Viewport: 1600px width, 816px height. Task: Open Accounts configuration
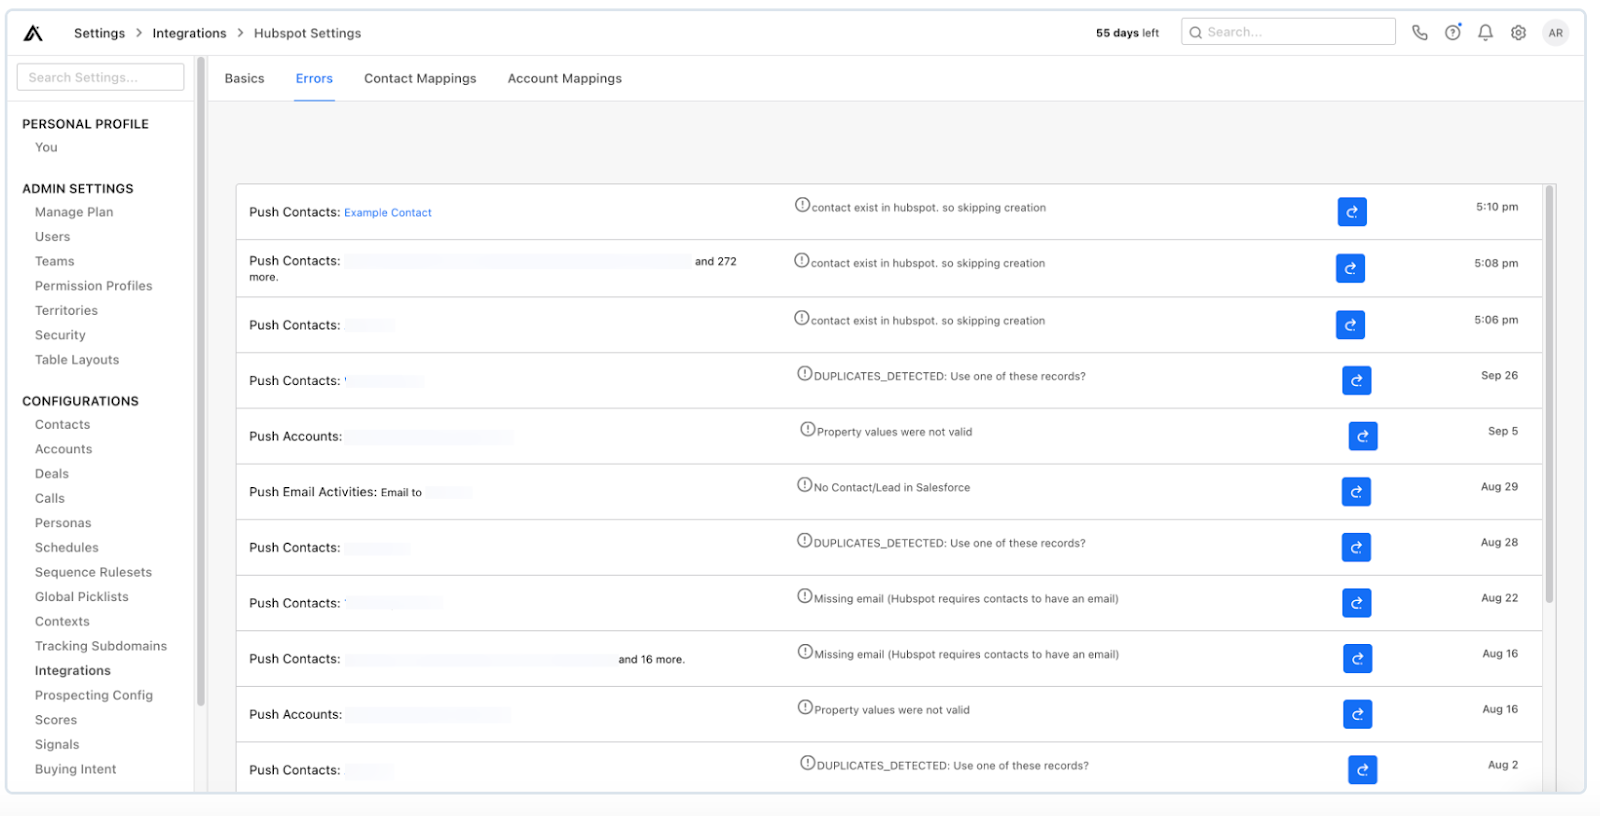click(x=63, y=449)
